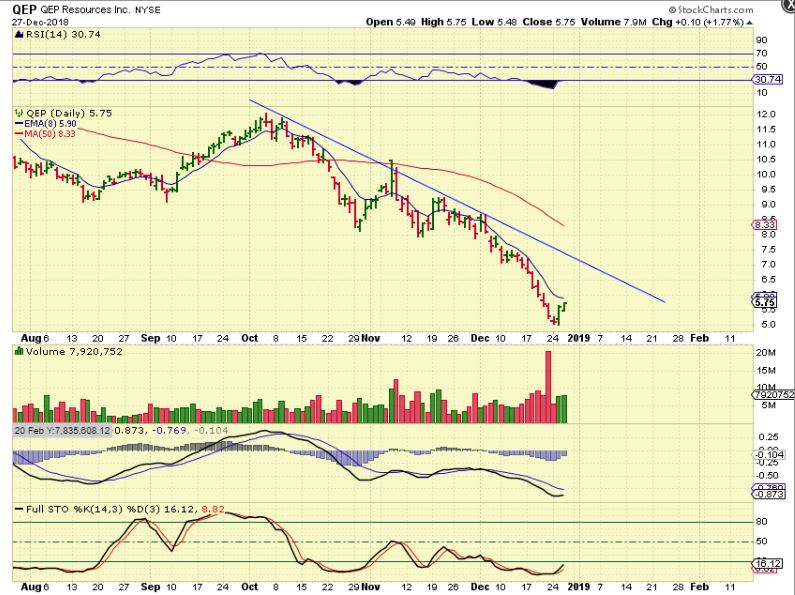
Task: Click the tallest red volume bar
Action: coord(548,387)
